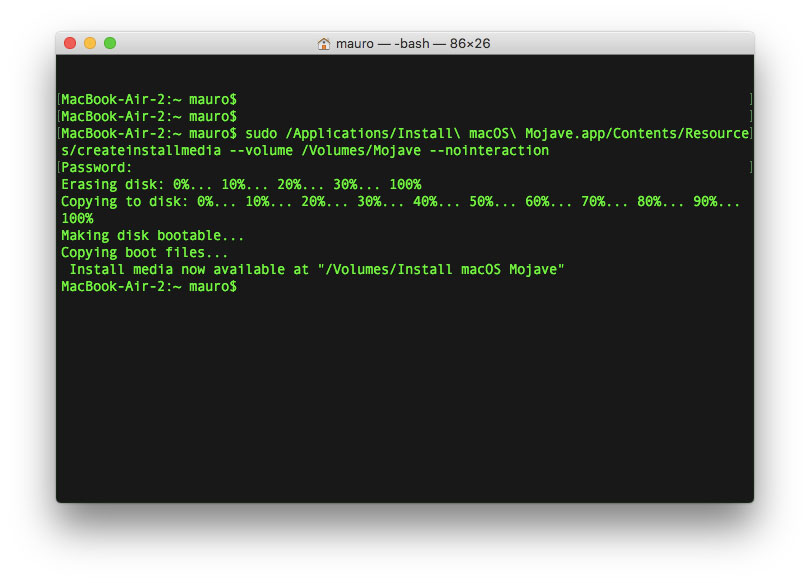Click the "Erasing disk" progress line
Image resolution: width=810 pixels, height=583 pixels.
(x=240, y=184)
